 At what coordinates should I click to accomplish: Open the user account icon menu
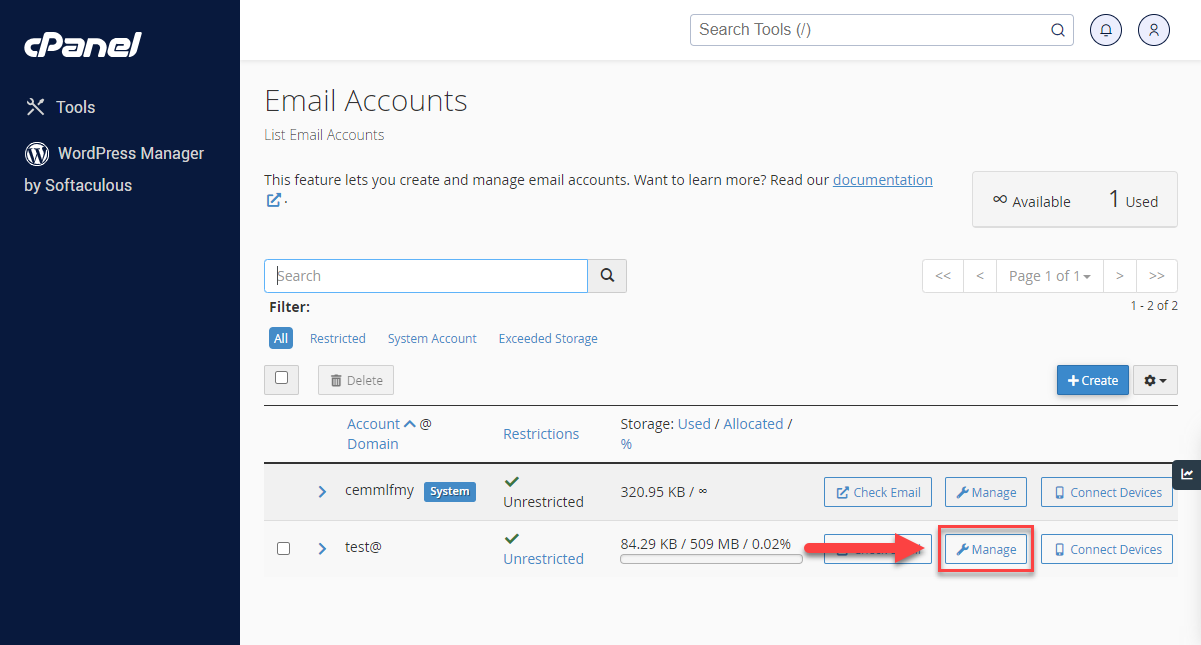coord(1153,29)
